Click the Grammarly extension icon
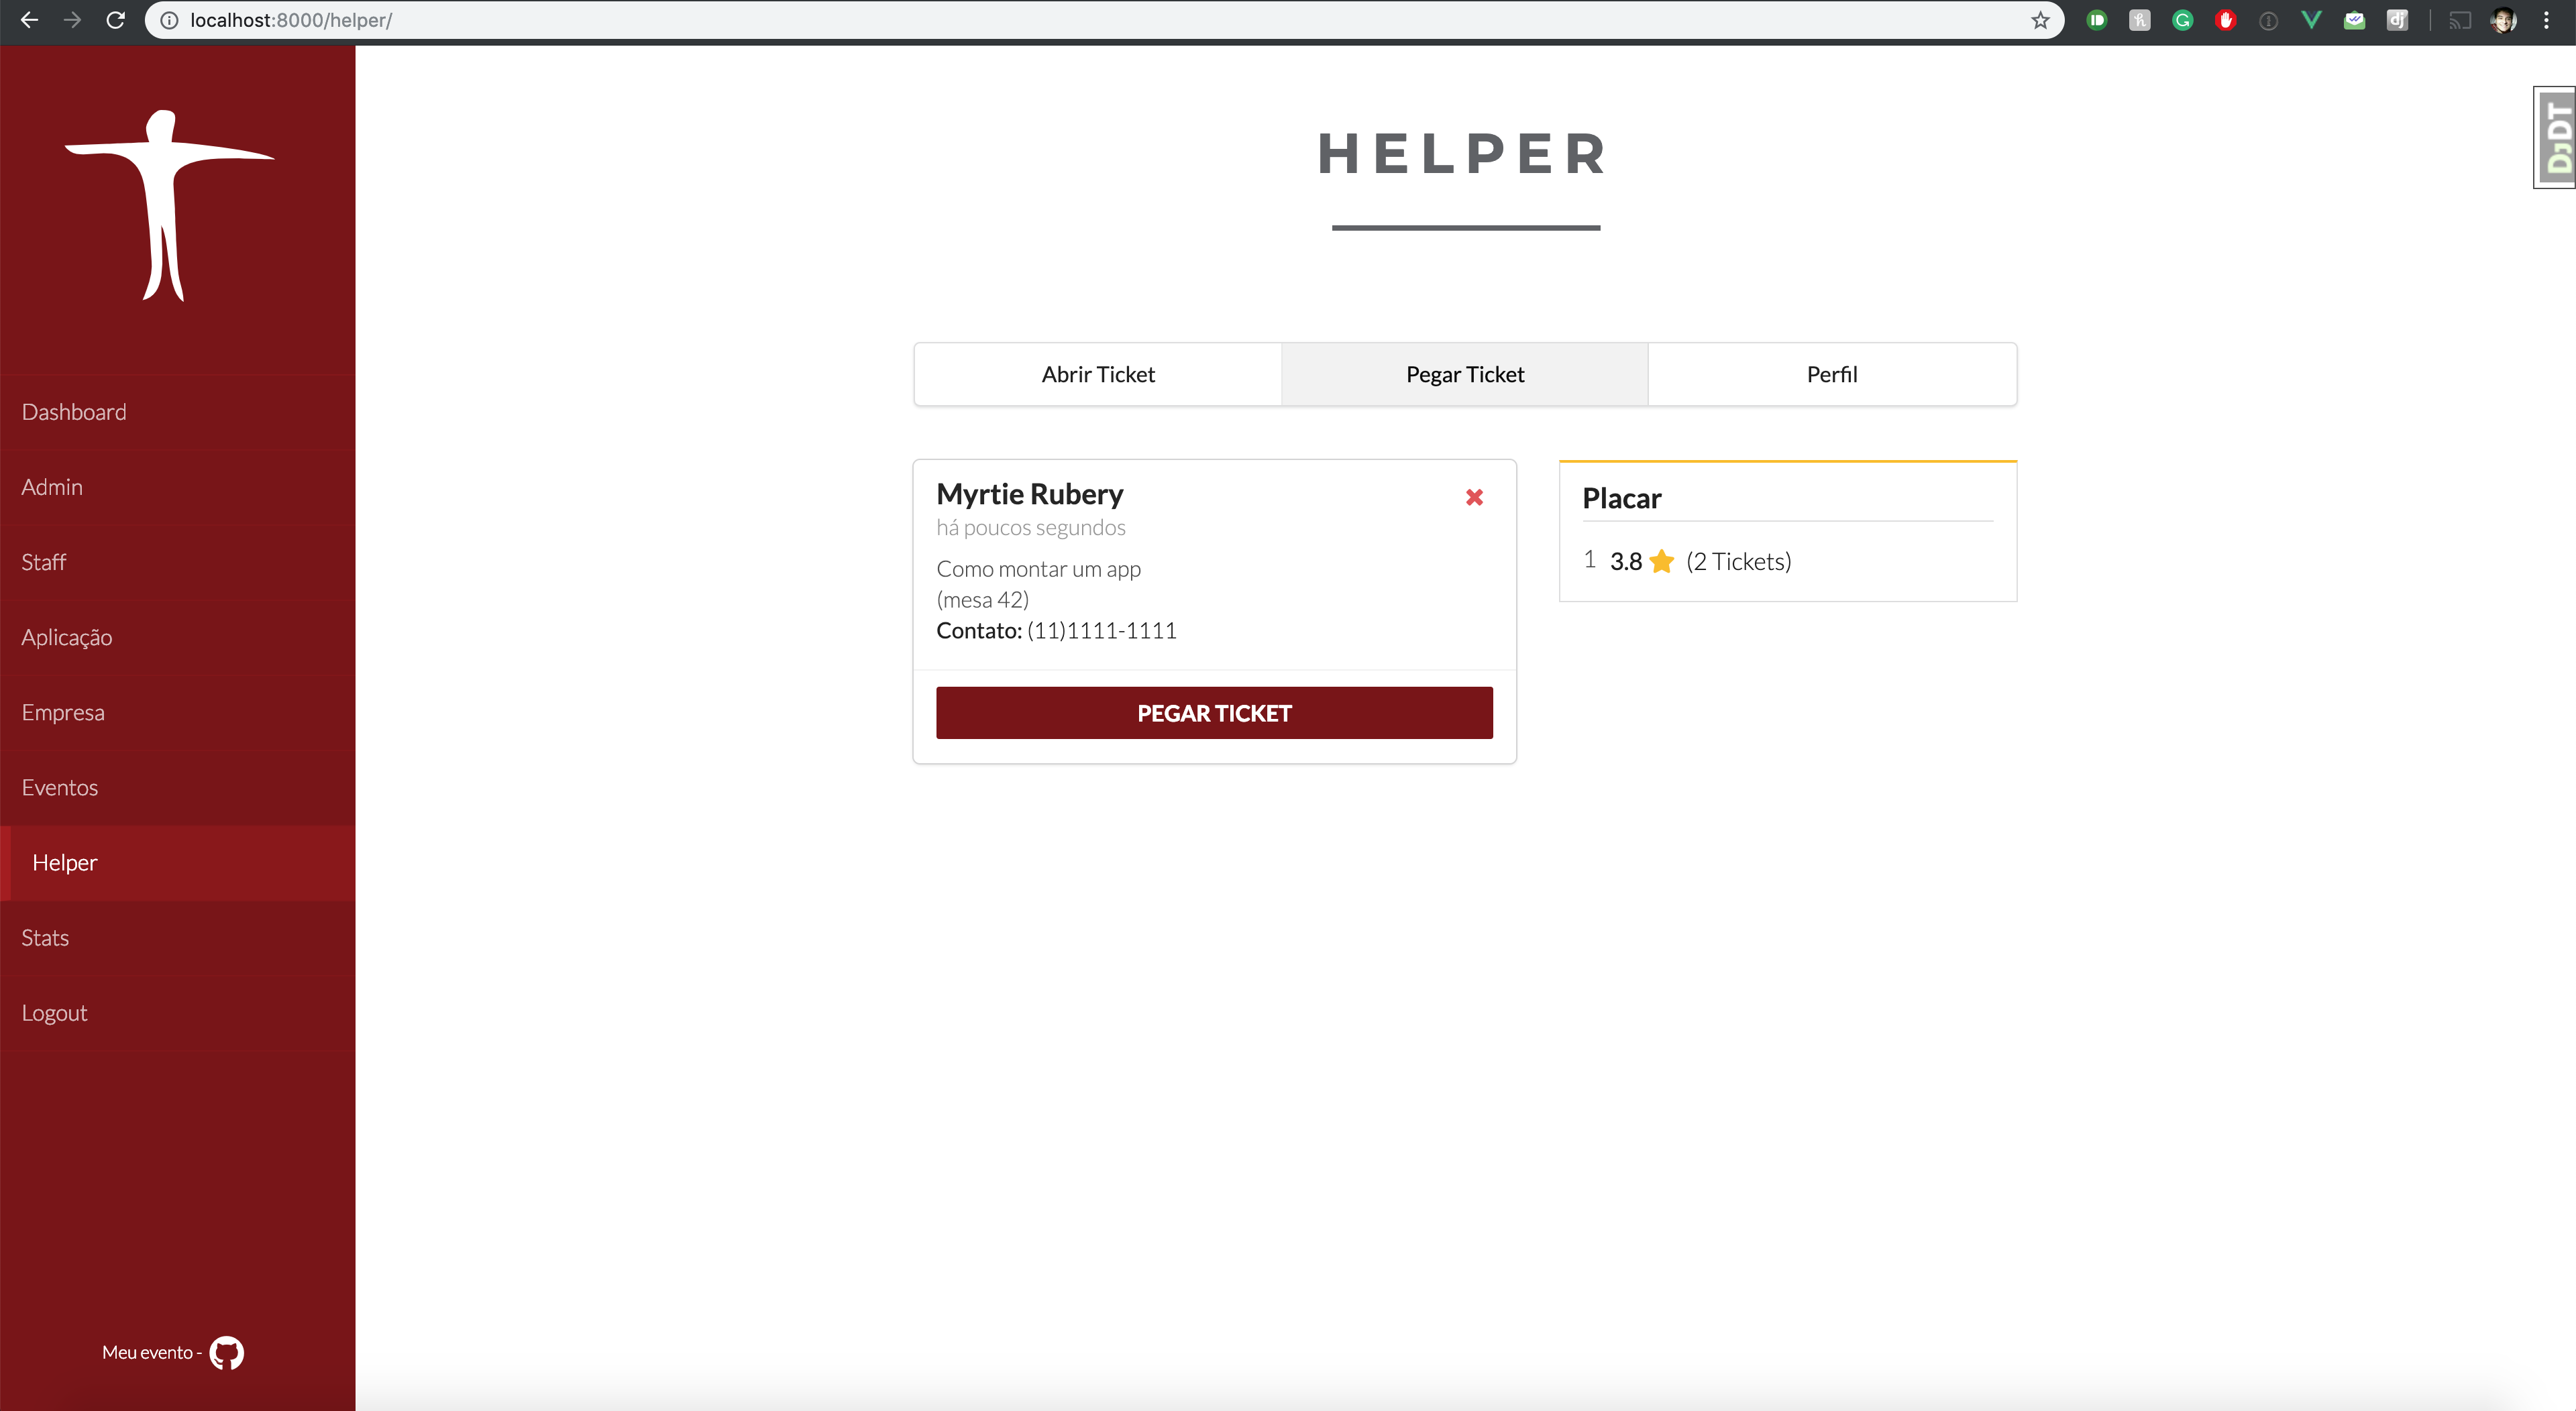The image size is (2576, 1411). pyautogui.click(x=2183, y=20)
